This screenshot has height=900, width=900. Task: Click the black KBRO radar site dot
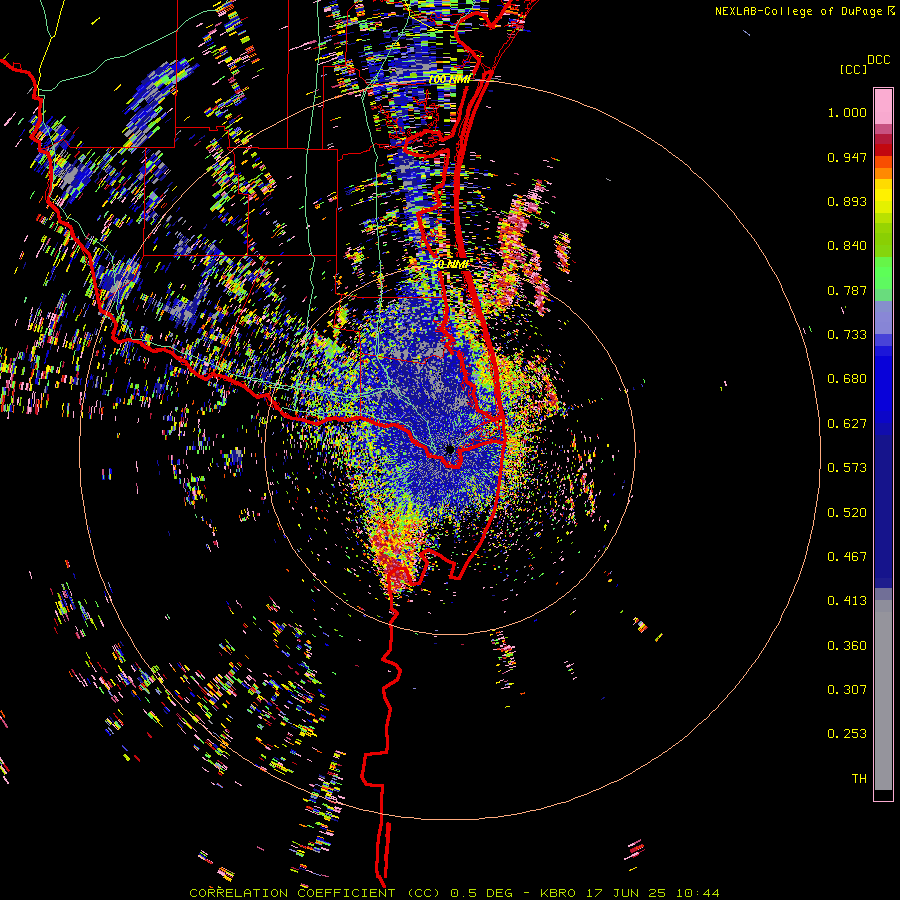pyautogui.click(x=450, y=449)
